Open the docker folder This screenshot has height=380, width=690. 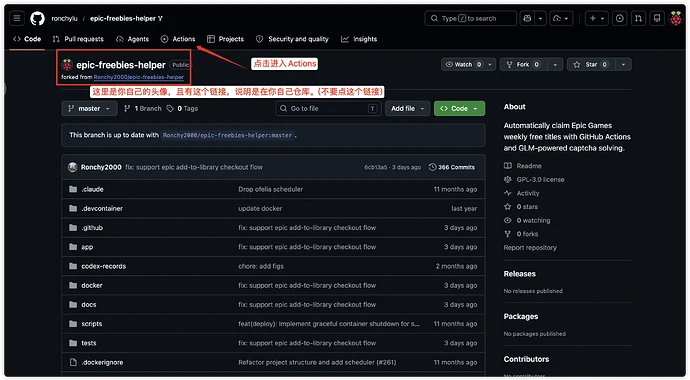[x=92, y=285]
